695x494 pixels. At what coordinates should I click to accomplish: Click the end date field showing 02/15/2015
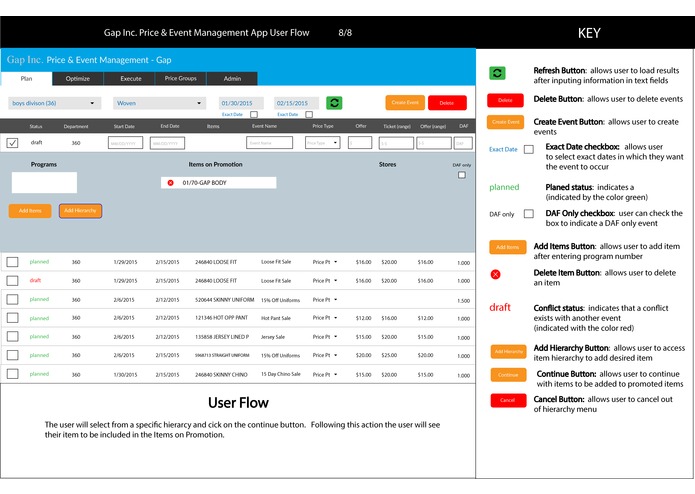pyautogui.click(x=296, y=103)
